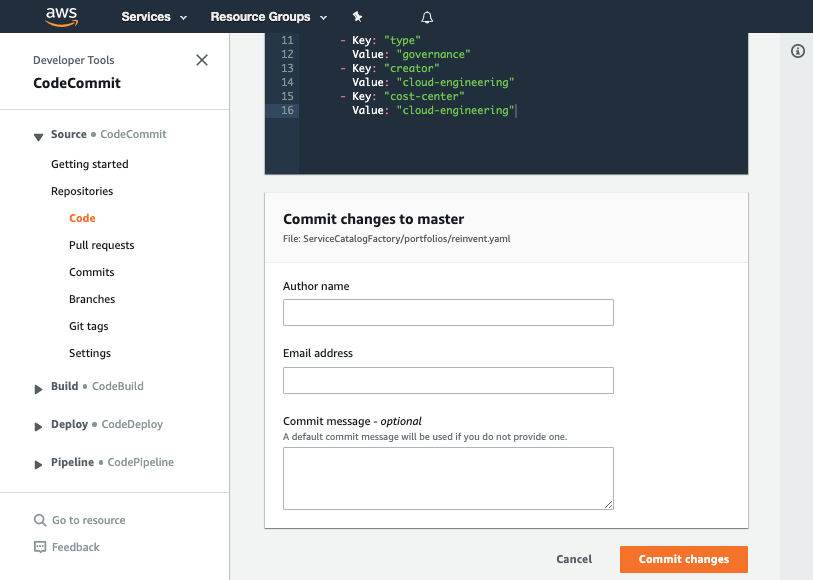Open the info panel icon

point(797,51)
